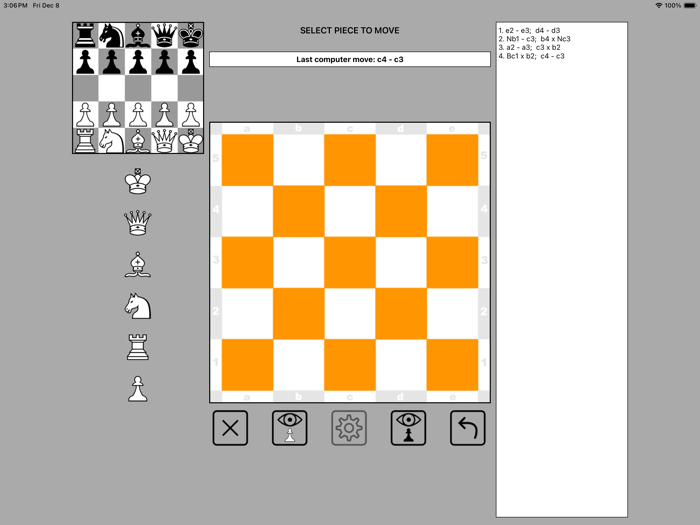Click the 'Last computer move: c4 - c3' field

(350, 59)
